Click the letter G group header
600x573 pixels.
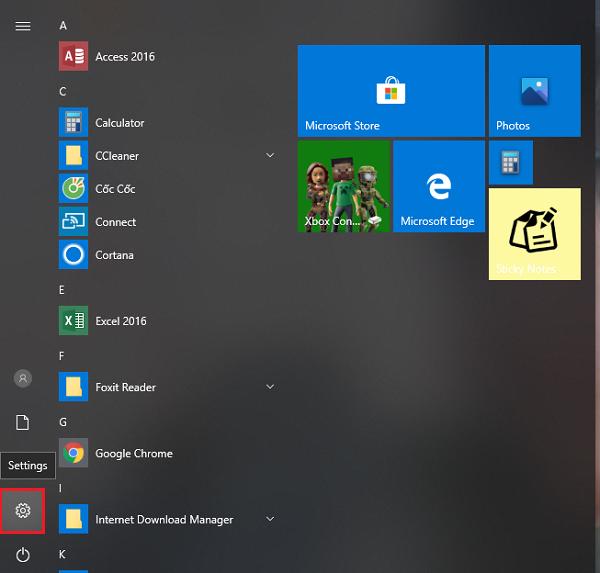[63, 422]
